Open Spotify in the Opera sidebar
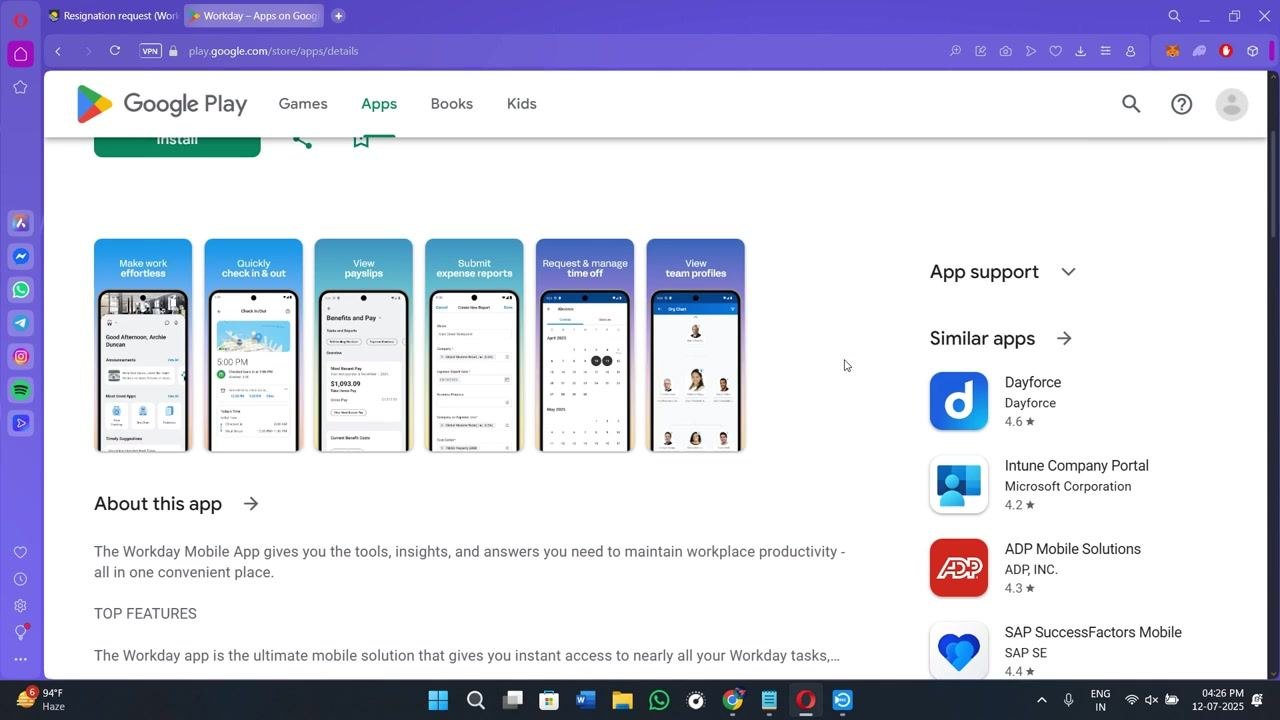The width and height of the screenshot is (1280, 720). tap(21, 390)
